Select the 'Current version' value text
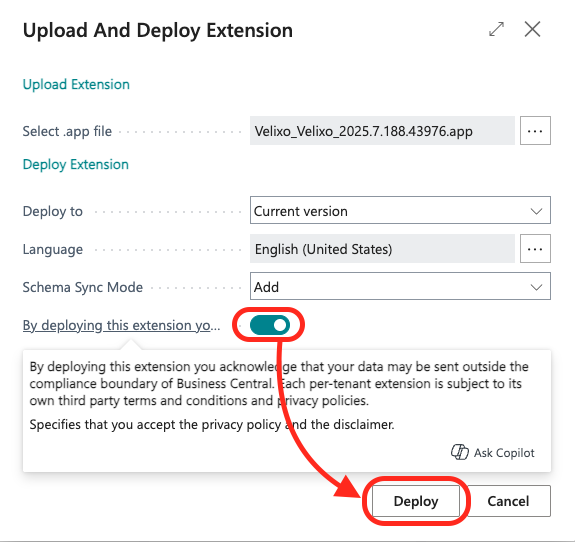Screen dimensions: 575x542 tap(301, 211)
